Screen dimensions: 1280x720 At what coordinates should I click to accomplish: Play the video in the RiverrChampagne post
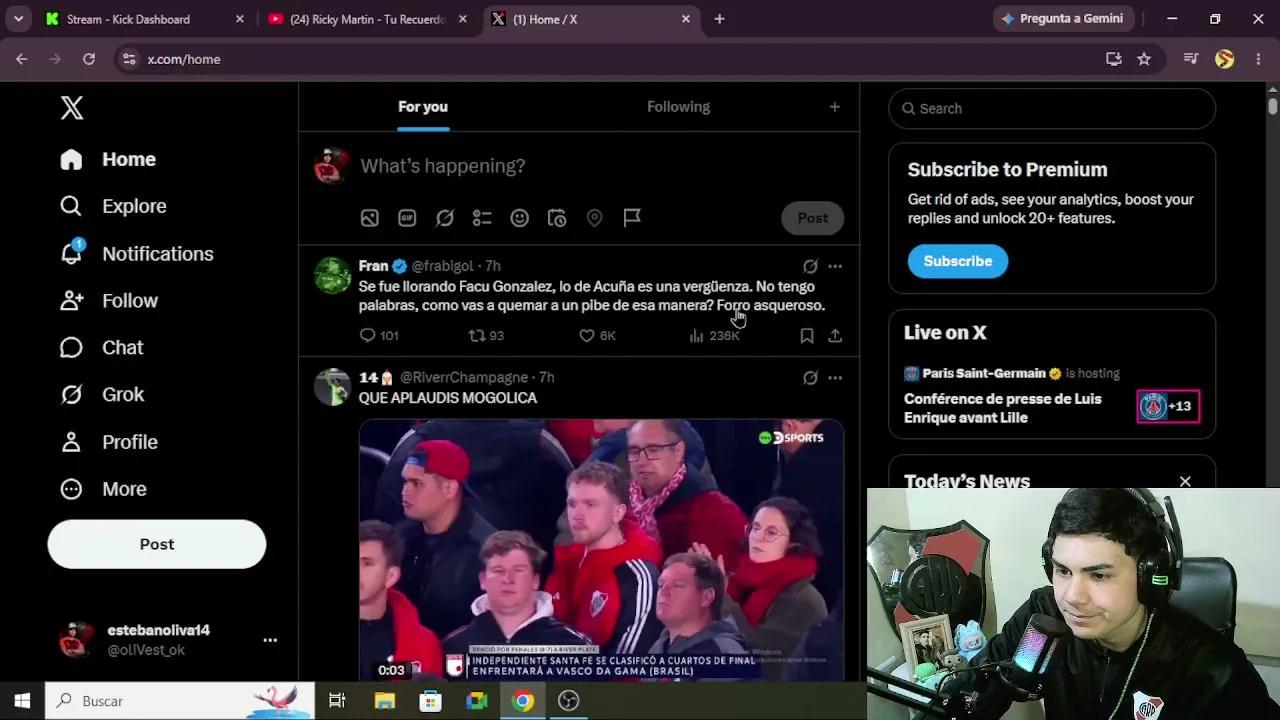tap(601, 550)
